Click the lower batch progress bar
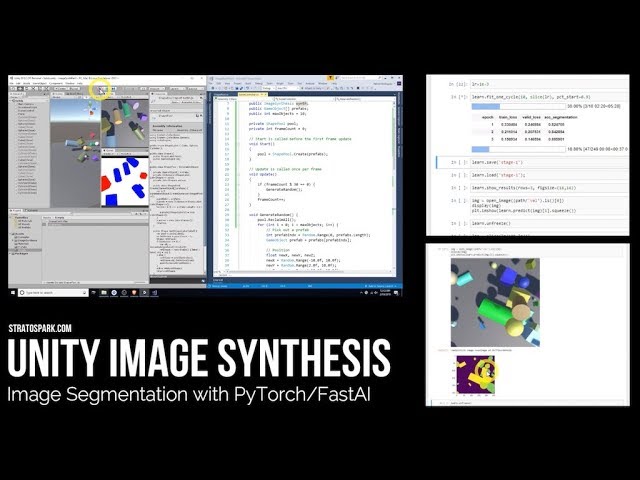 click(x=518, y=149)
